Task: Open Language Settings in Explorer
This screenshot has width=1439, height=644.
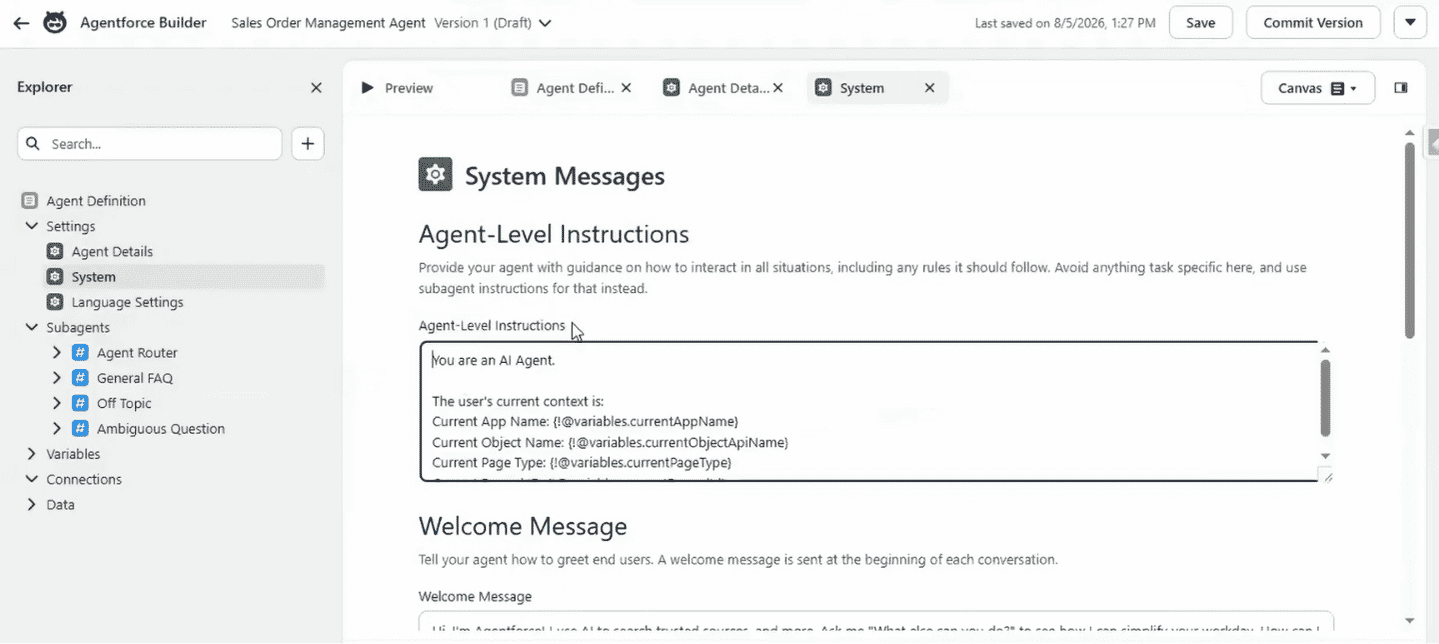Action: click(x=127, y=302)
